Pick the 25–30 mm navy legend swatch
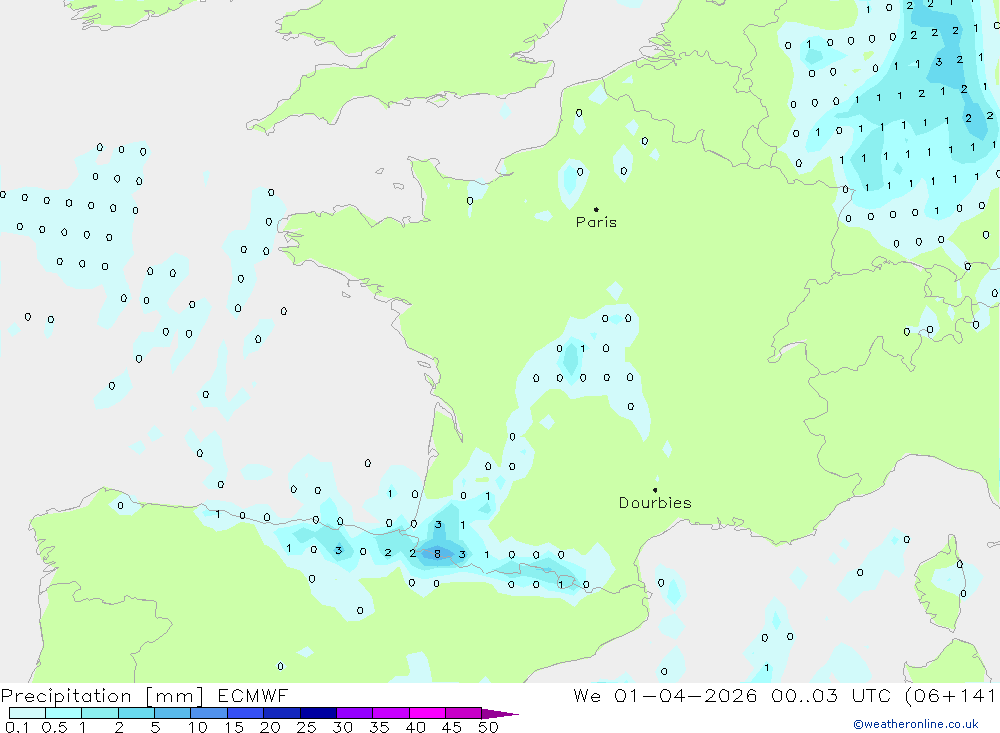Screen dimensions: 1000x733 (318, 713)
